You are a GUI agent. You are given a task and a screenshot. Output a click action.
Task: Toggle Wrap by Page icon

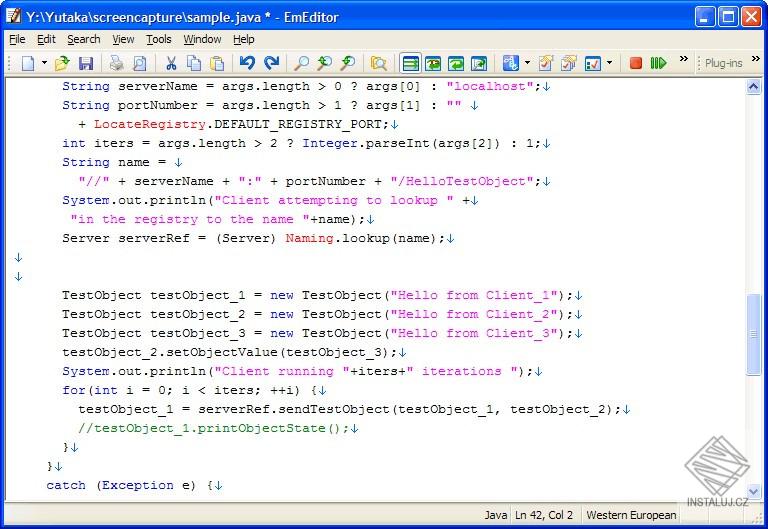tap(479, 63)
